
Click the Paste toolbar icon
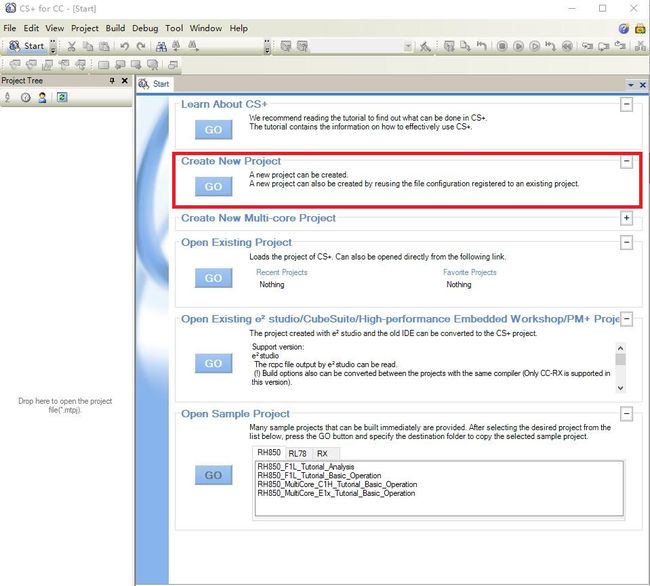pos(104,46)
